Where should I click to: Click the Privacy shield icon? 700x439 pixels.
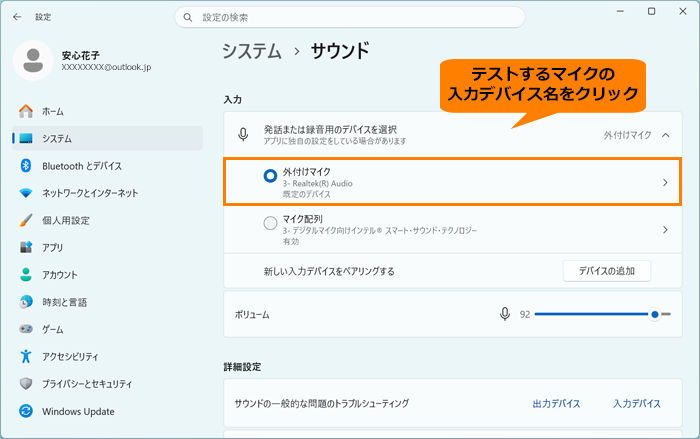coord(26,384)
